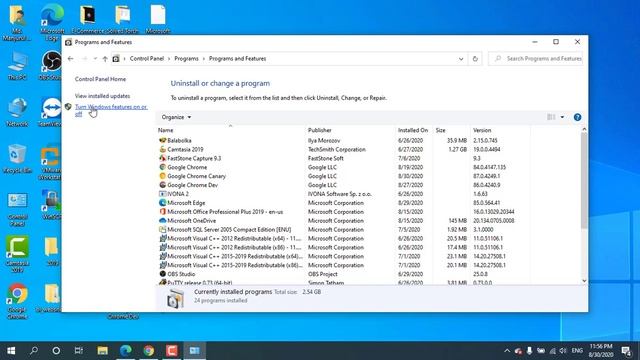Open the Recycle Bin desktop icon
The width and height of the screenshot is (640, 360).
pos(17,159)
